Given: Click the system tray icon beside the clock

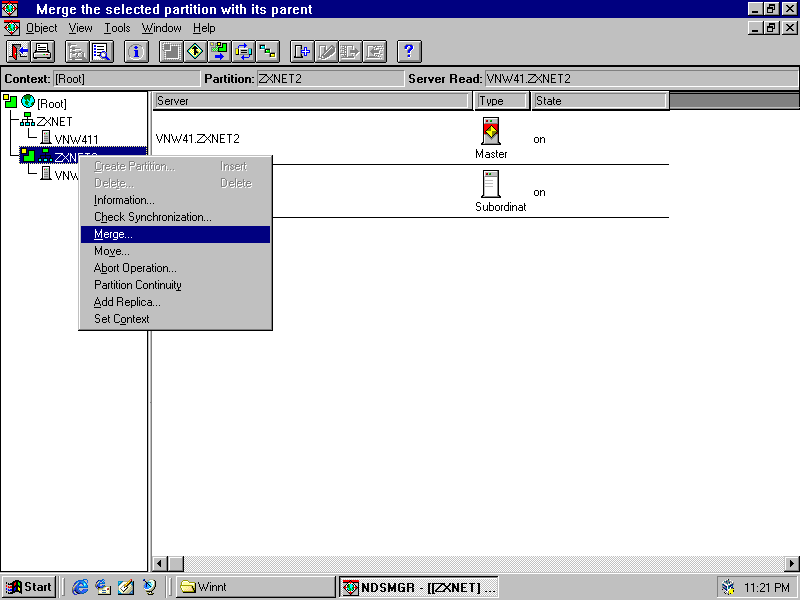Looking at the screenshot, I should [x=729, y=588].
